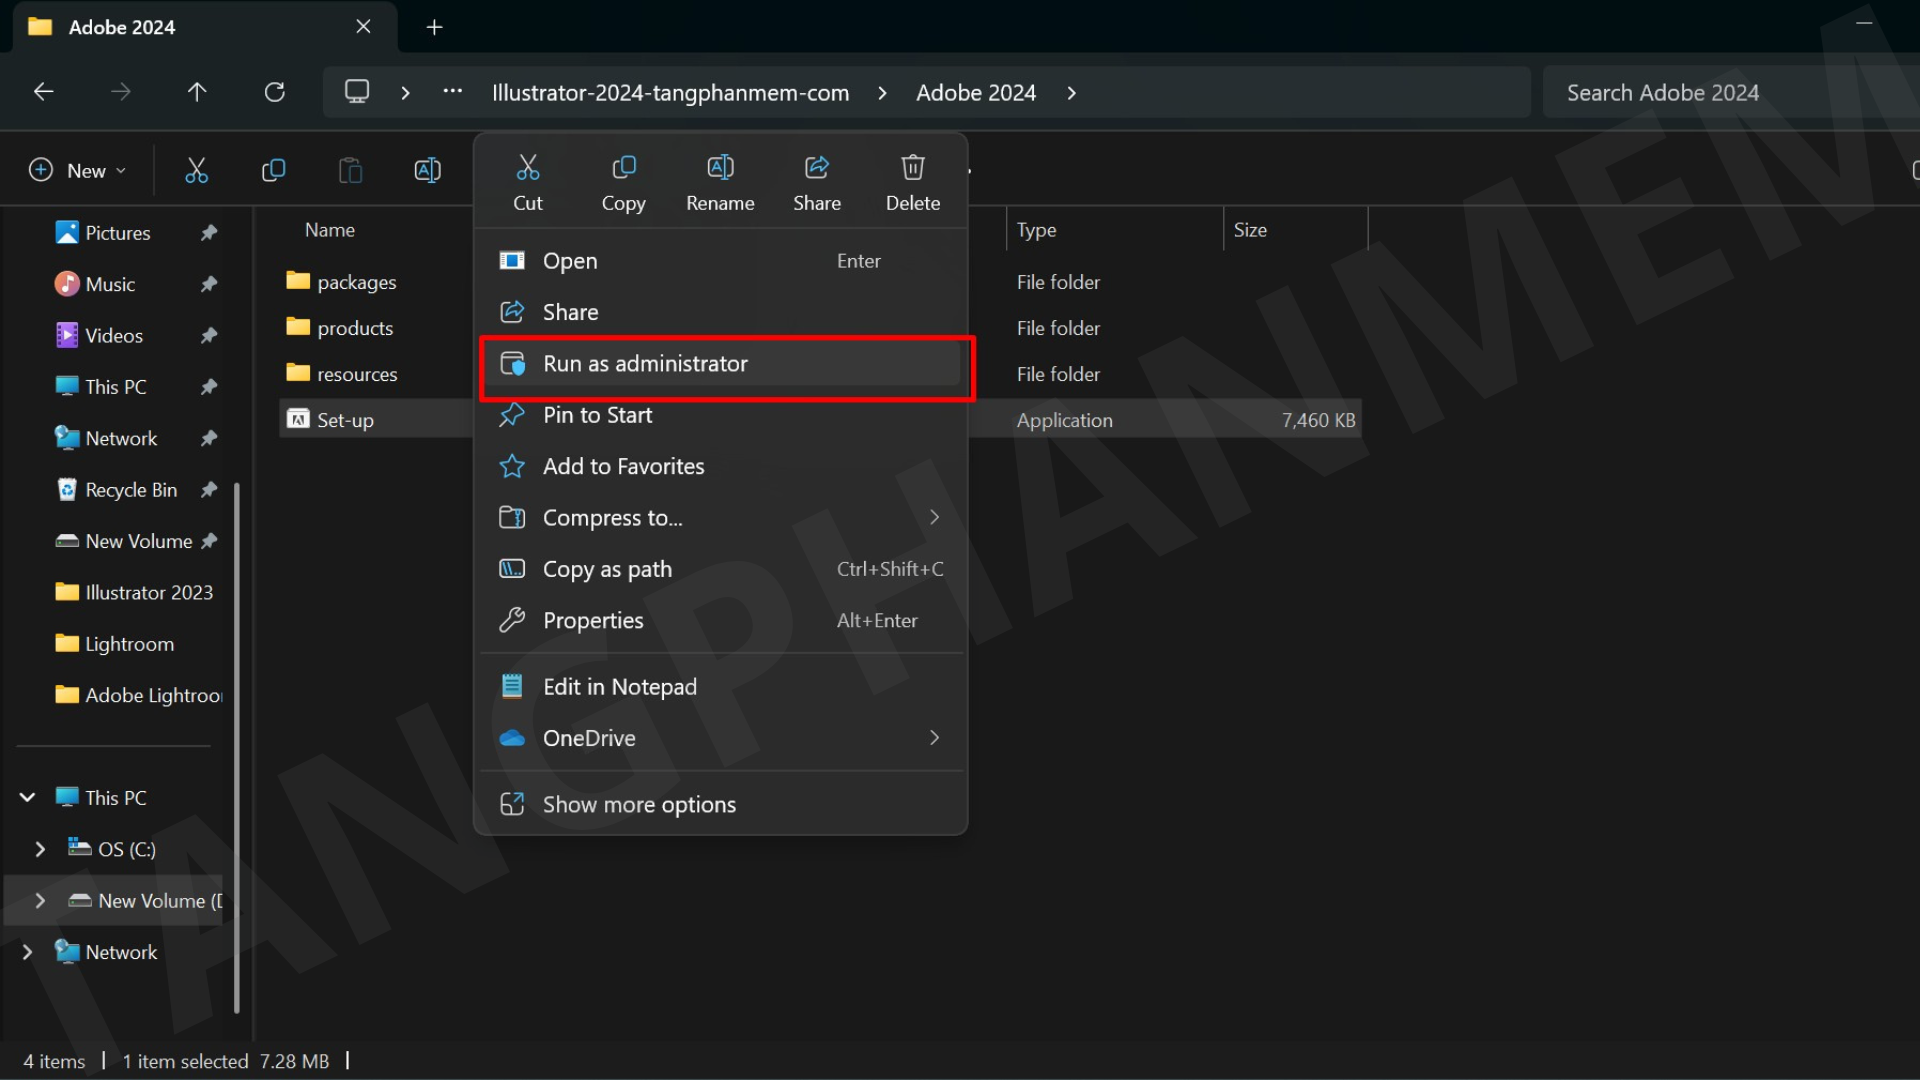1920x1080 pixels.
Task: Expand OS (C:) drive node
Action: (40, 849)
